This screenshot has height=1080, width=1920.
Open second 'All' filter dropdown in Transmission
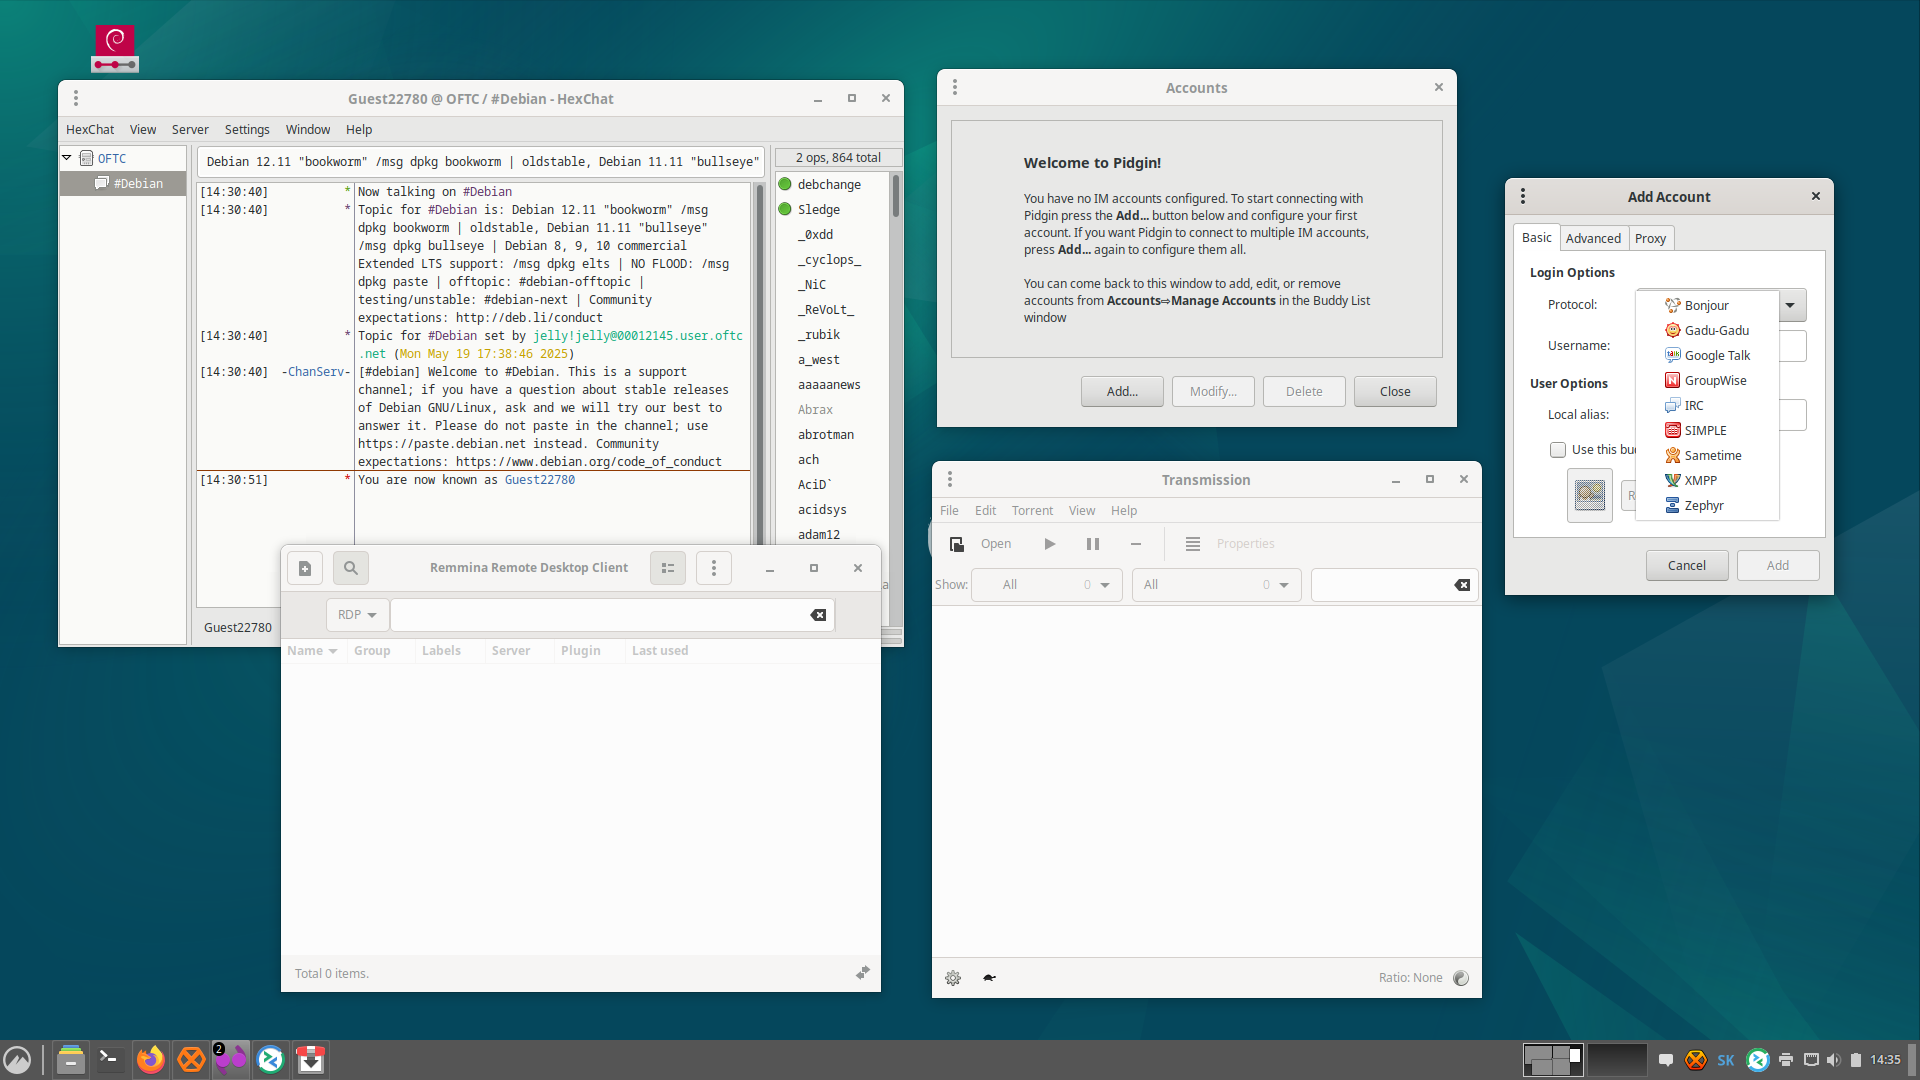tap(1217, 585)
